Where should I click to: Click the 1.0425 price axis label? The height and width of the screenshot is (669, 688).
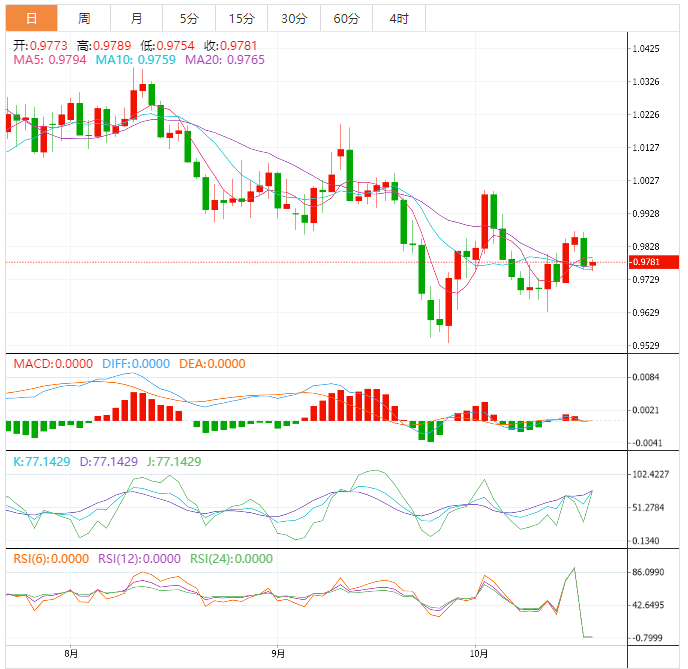coord(645,49)
